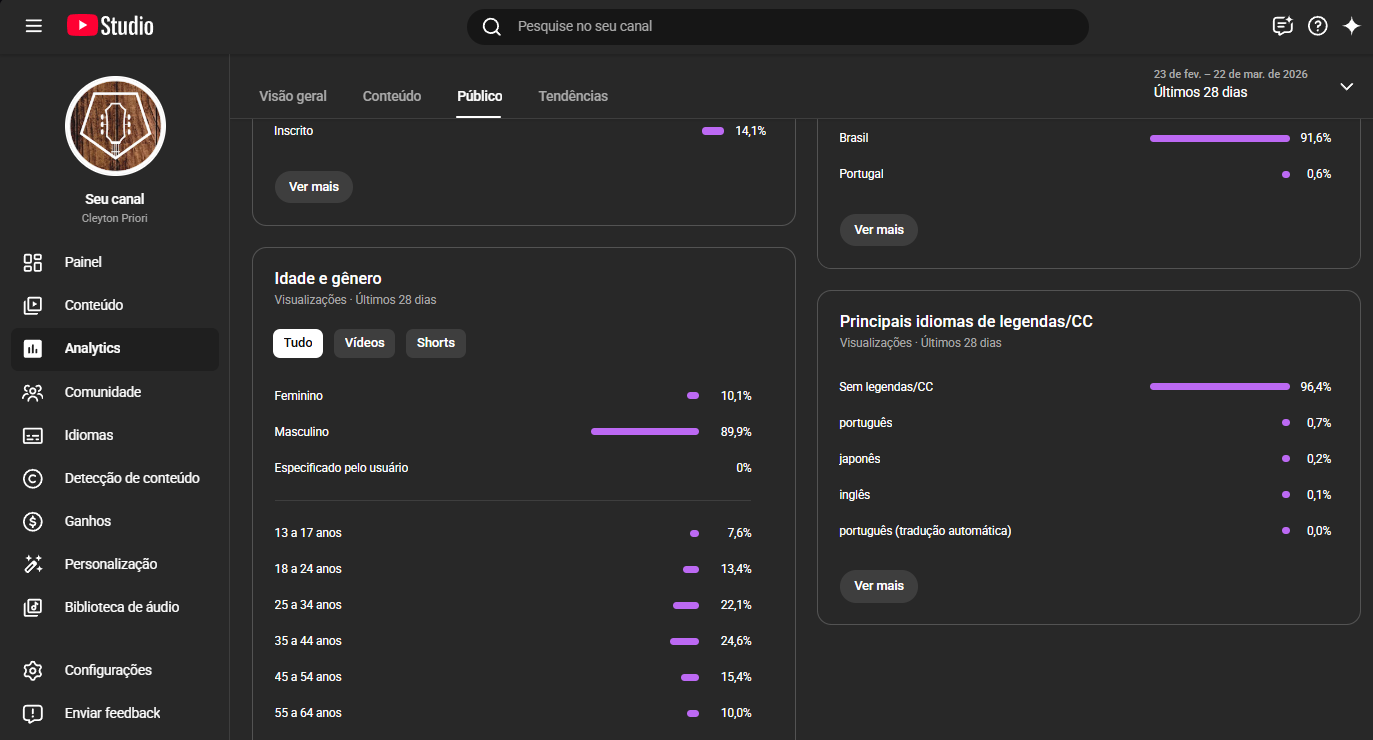This screenshot has height=740, width=1373.
Task: Open the hamburger navigation menu
Action: coord(34,26)
